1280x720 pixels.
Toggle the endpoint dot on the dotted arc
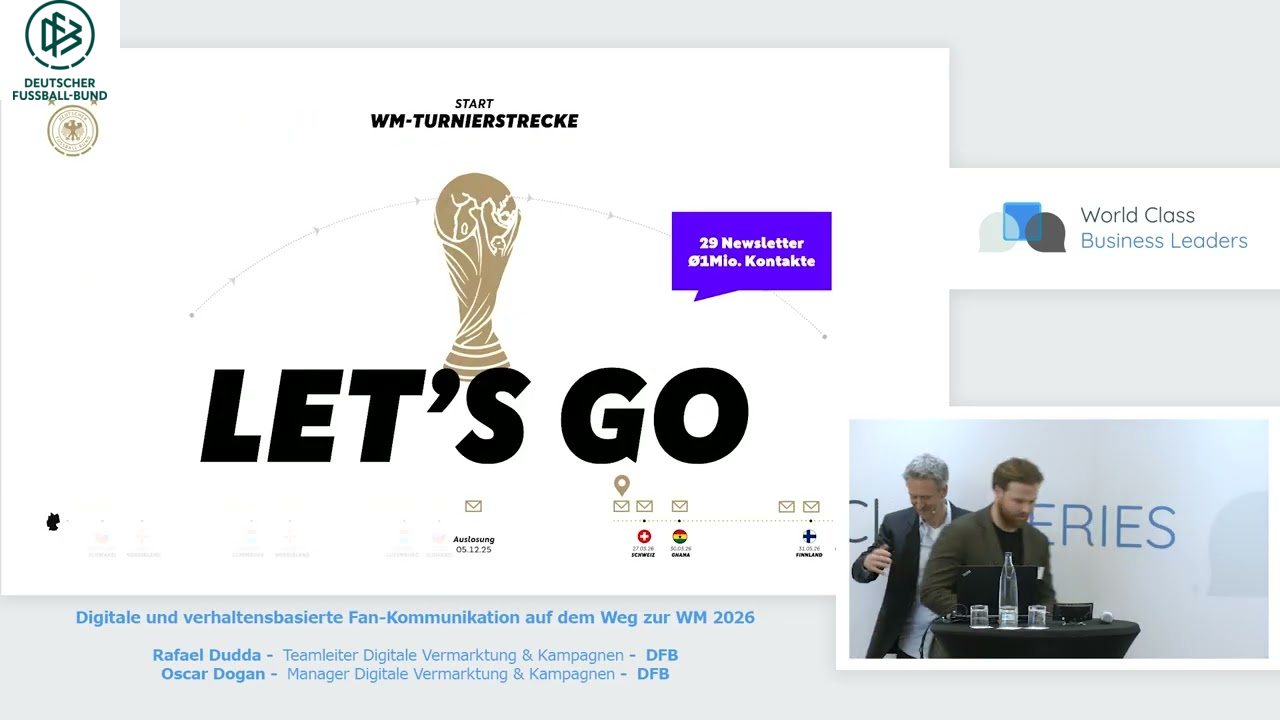(x=824, y=336)
